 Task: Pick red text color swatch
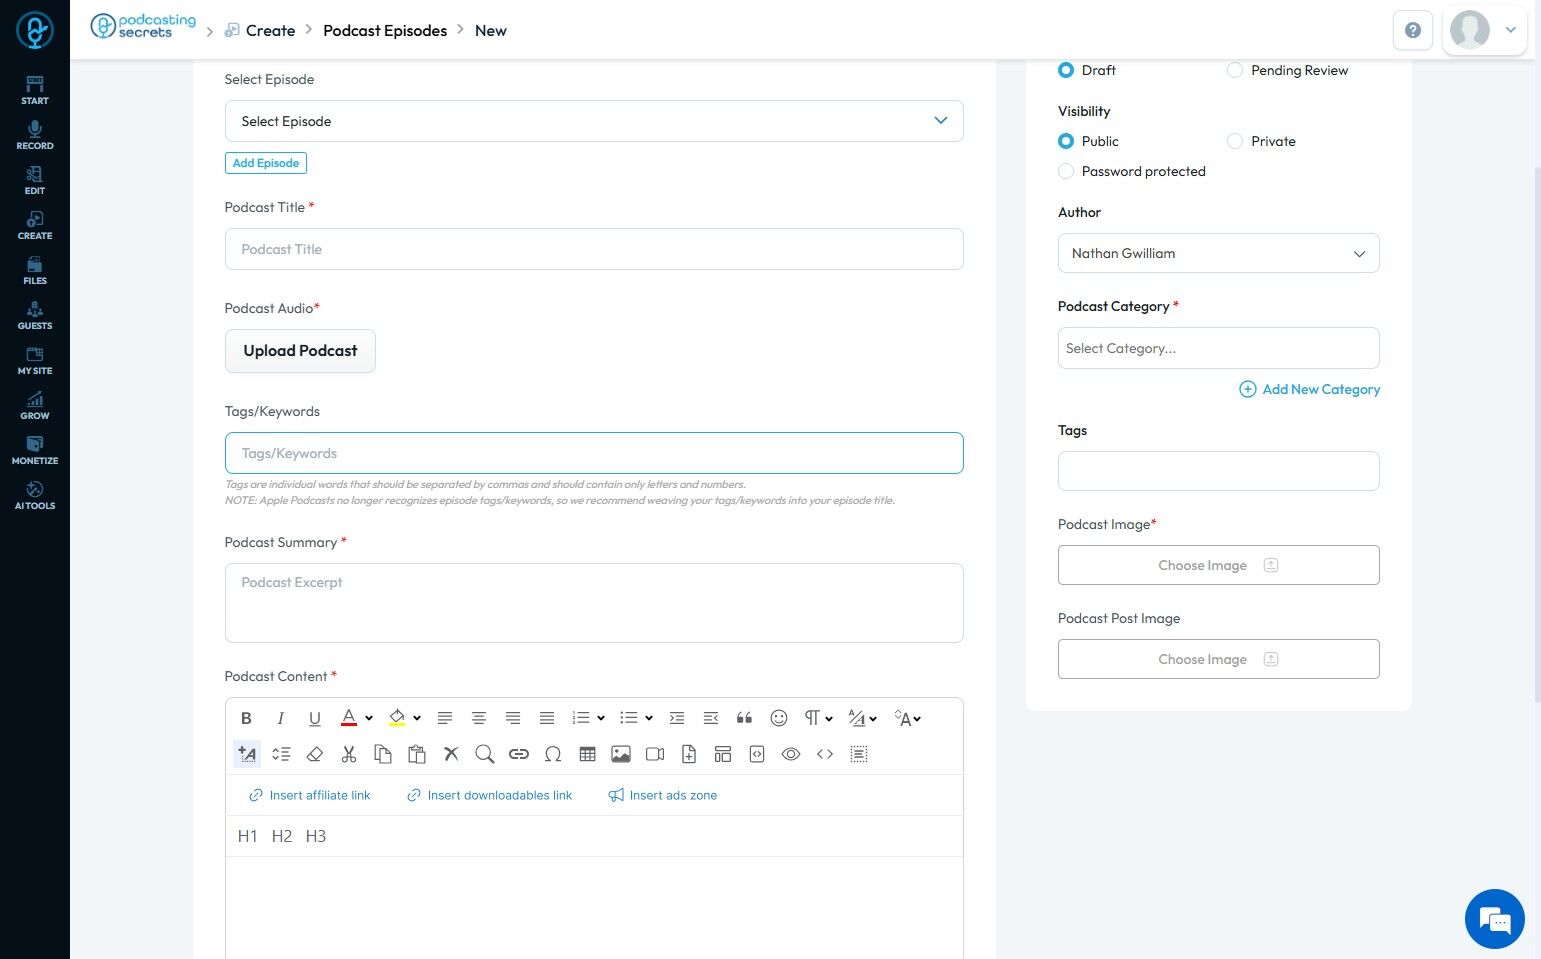349,718
